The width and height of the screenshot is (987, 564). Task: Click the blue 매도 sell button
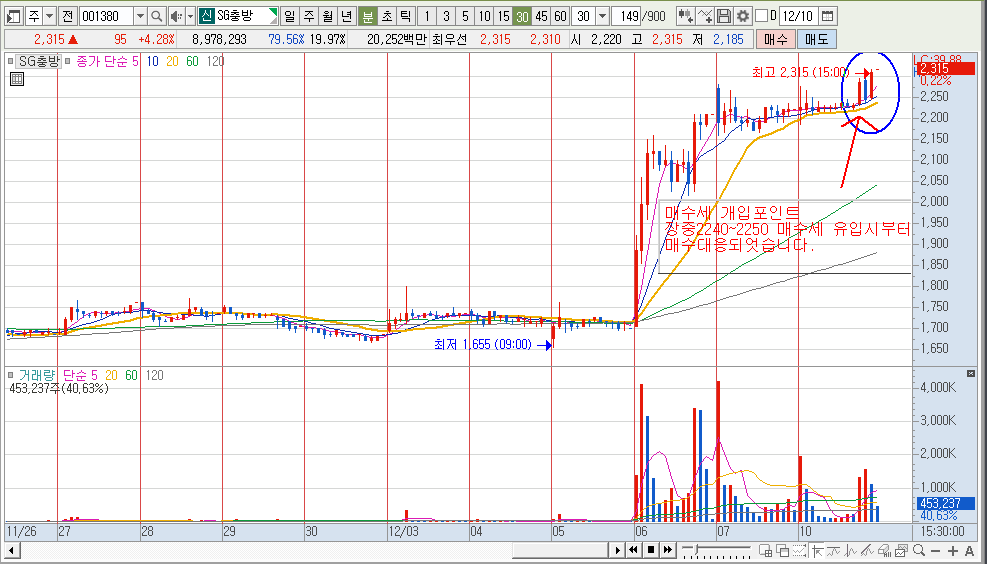tap(816, 39)
